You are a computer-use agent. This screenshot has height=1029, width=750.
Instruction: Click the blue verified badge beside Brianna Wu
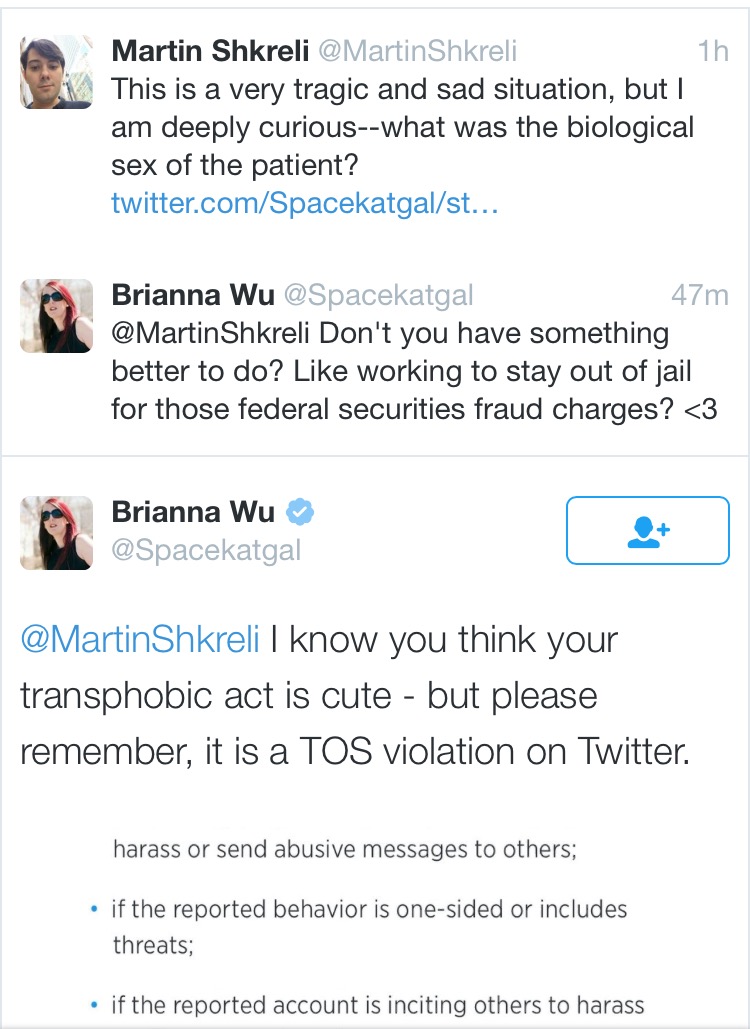click(x=300, y=512)
